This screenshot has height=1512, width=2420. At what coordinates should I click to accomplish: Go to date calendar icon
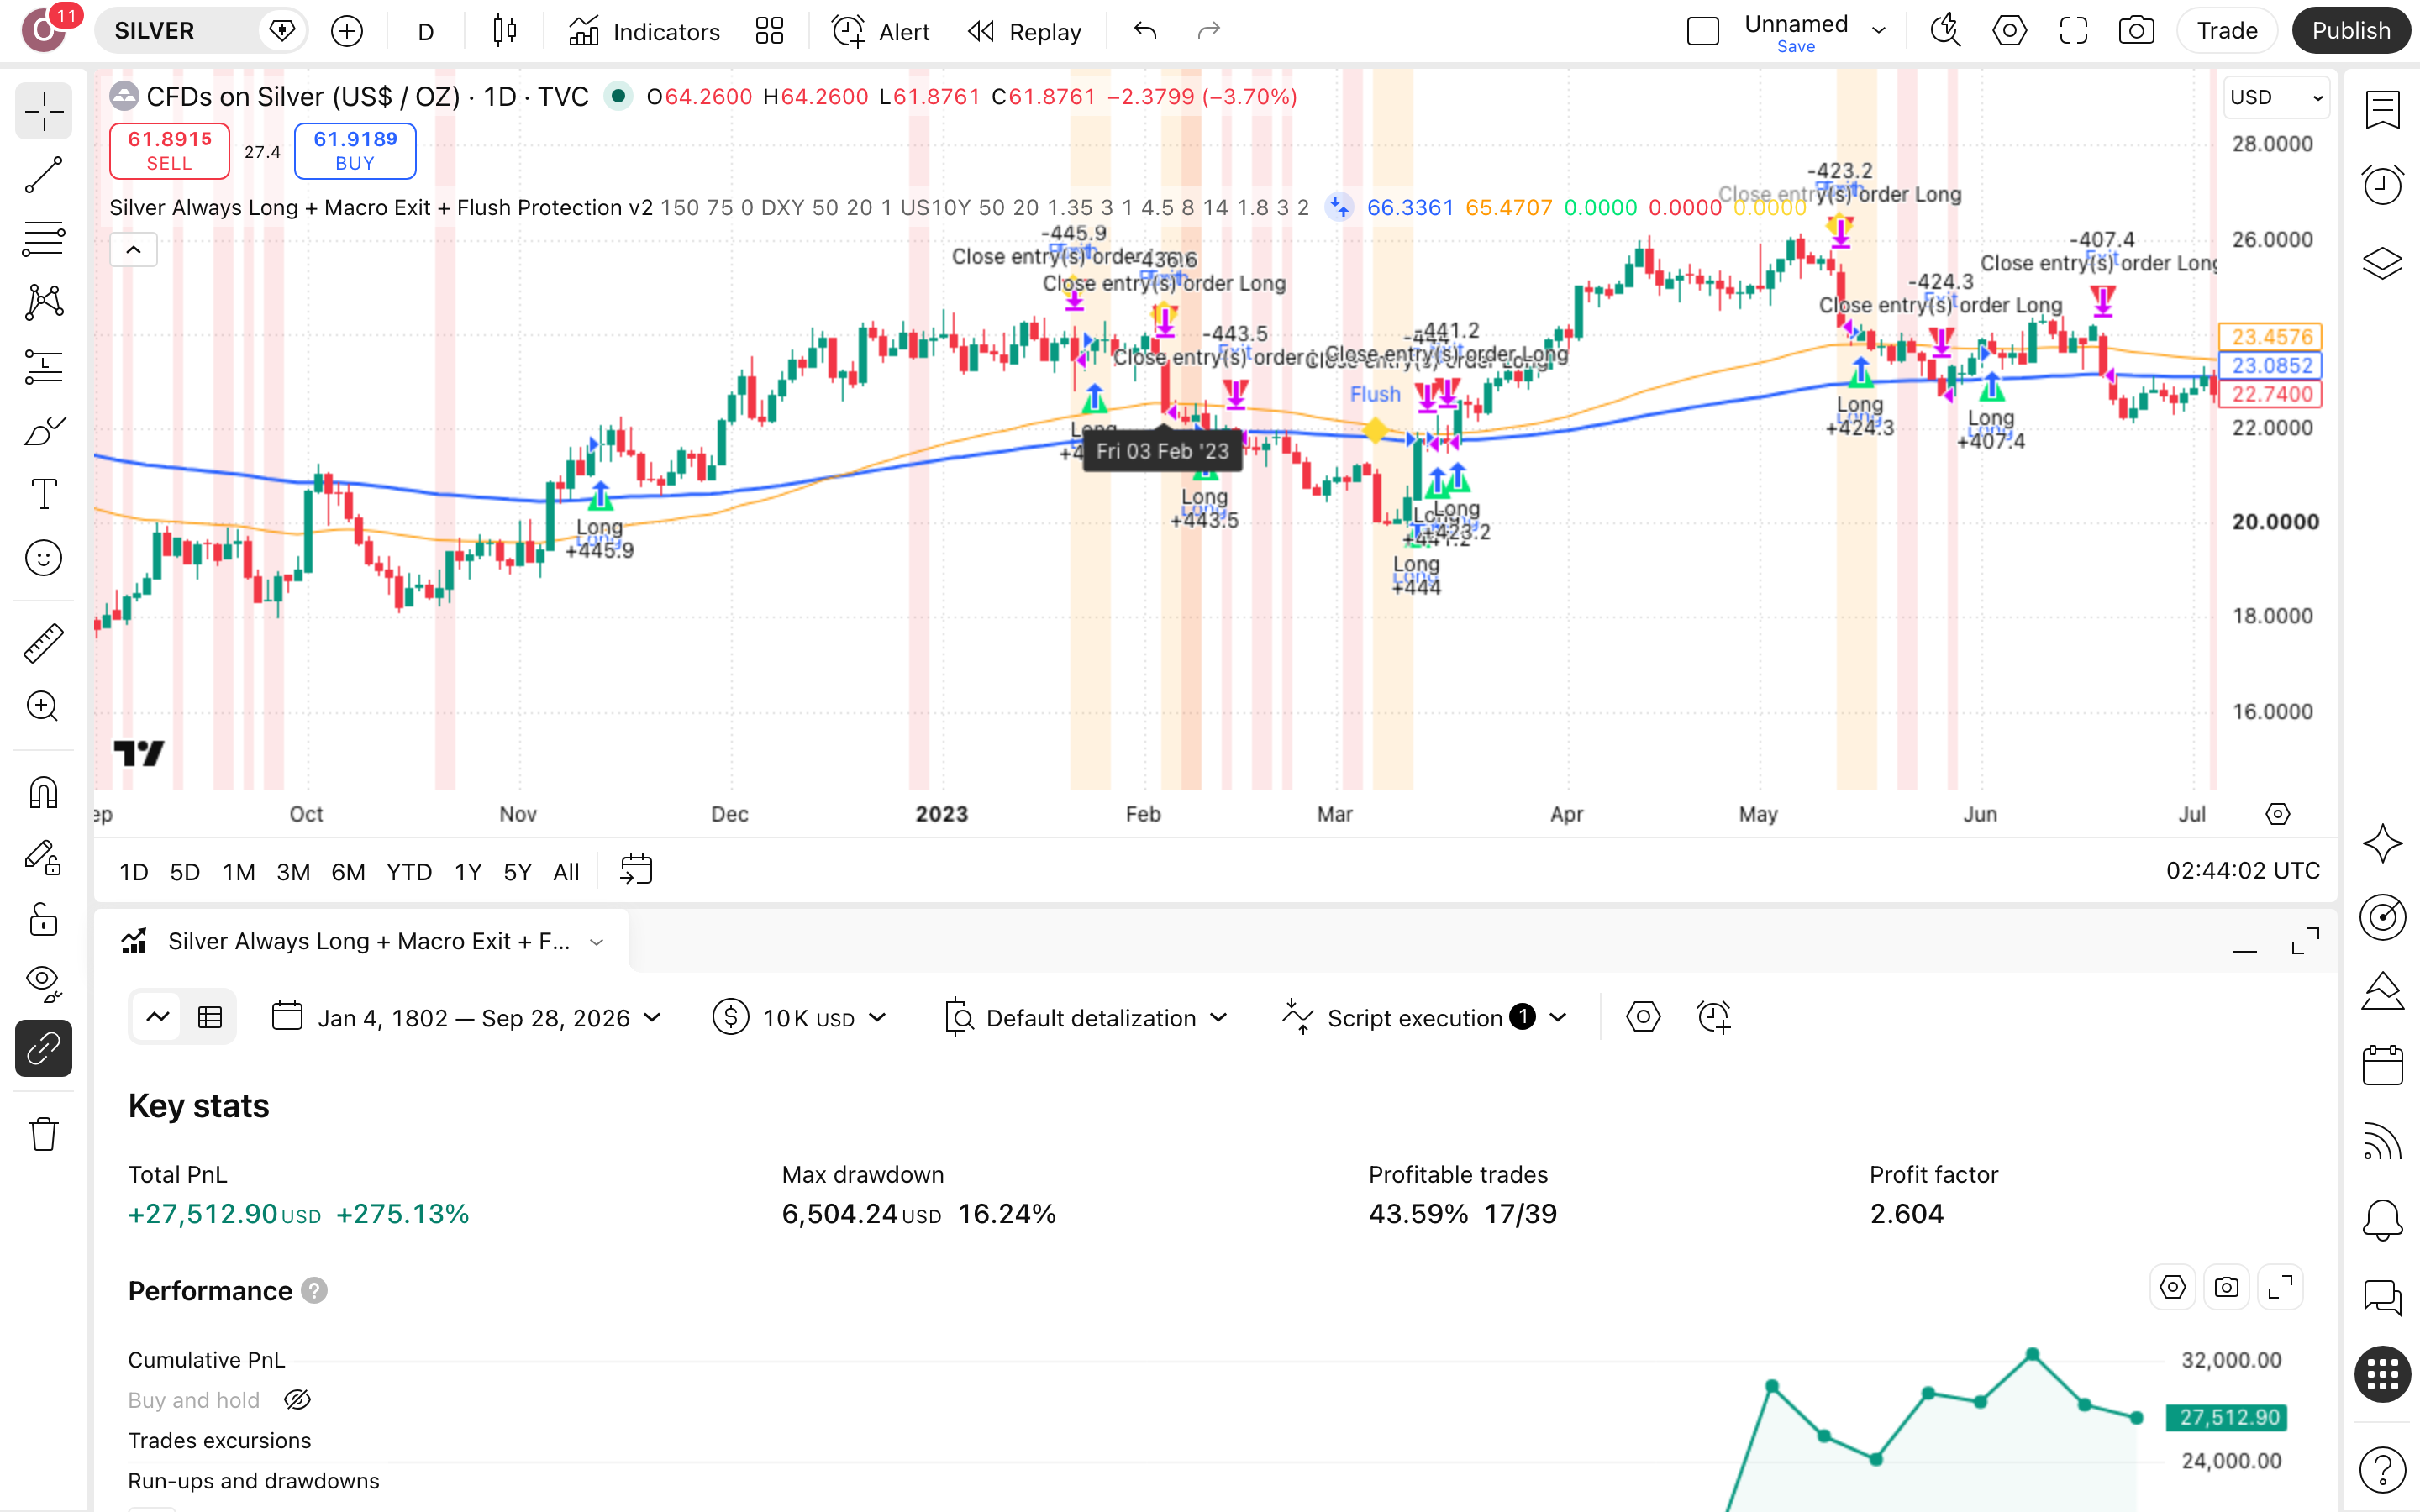point(636,870)
